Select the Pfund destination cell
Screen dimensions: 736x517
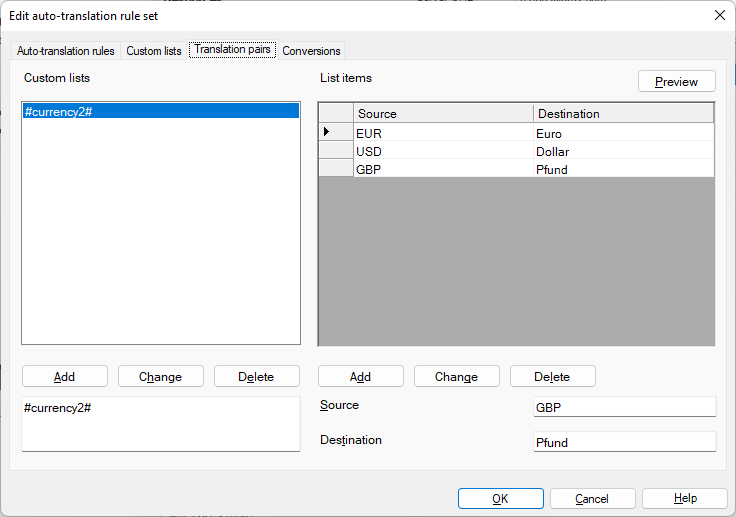coord(623,170)
